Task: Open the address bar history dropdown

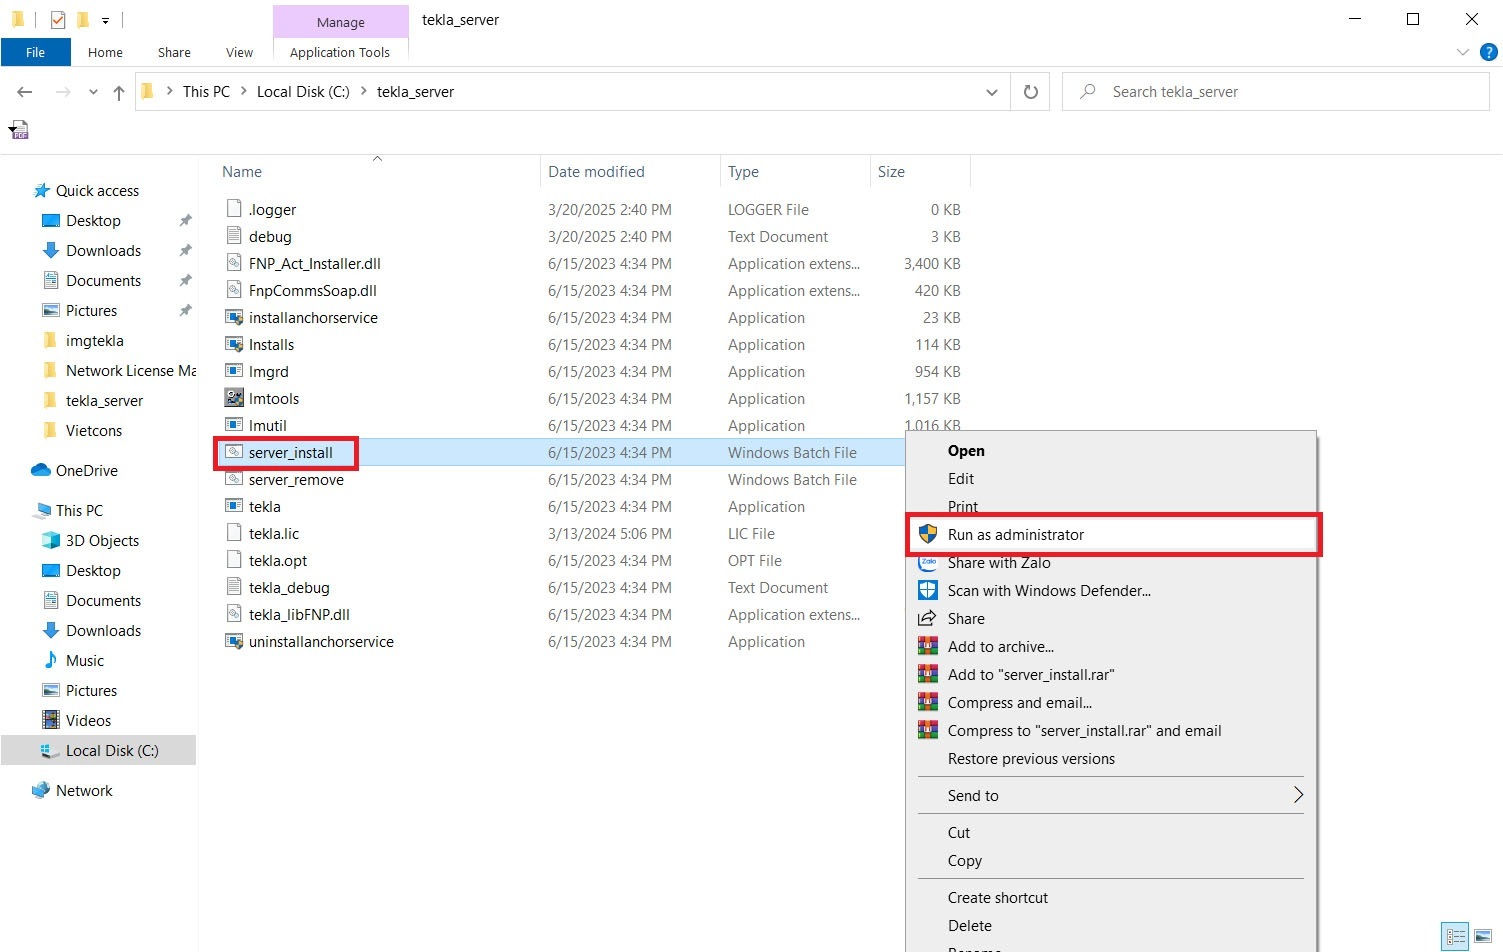Action: coord(991,92)
